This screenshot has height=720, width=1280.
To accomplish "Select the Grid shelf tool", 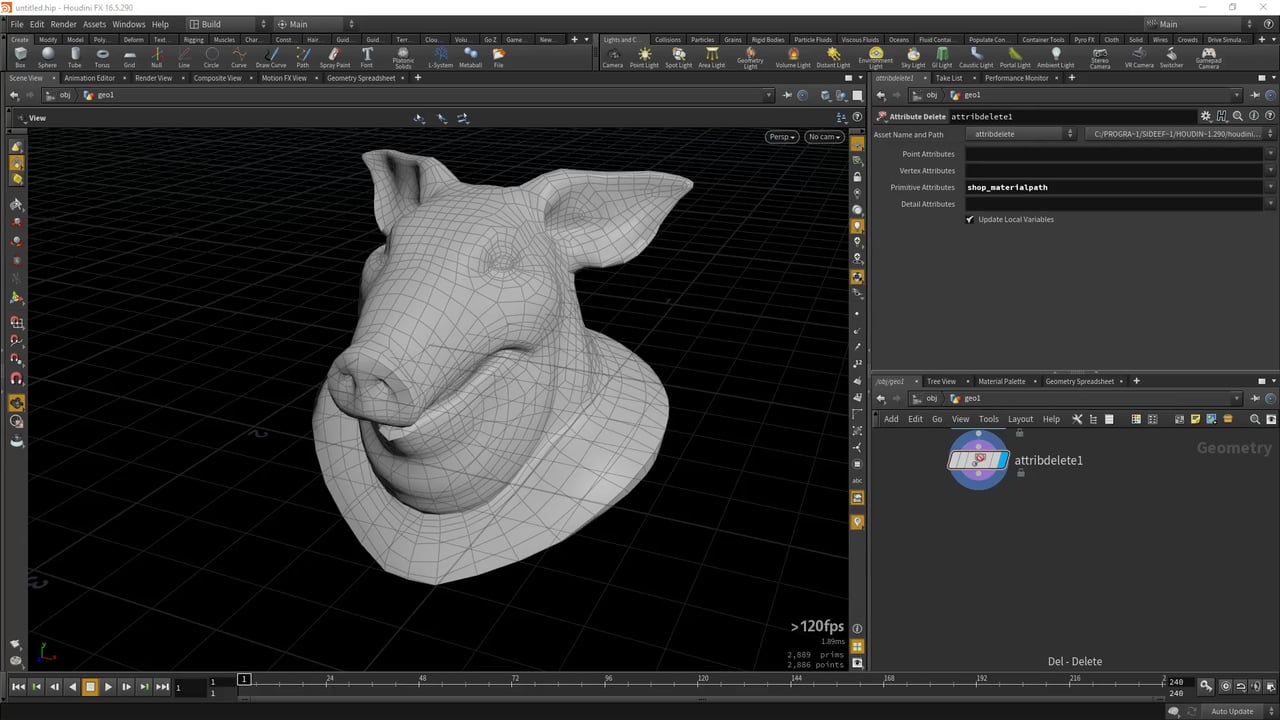I will 129,58.
